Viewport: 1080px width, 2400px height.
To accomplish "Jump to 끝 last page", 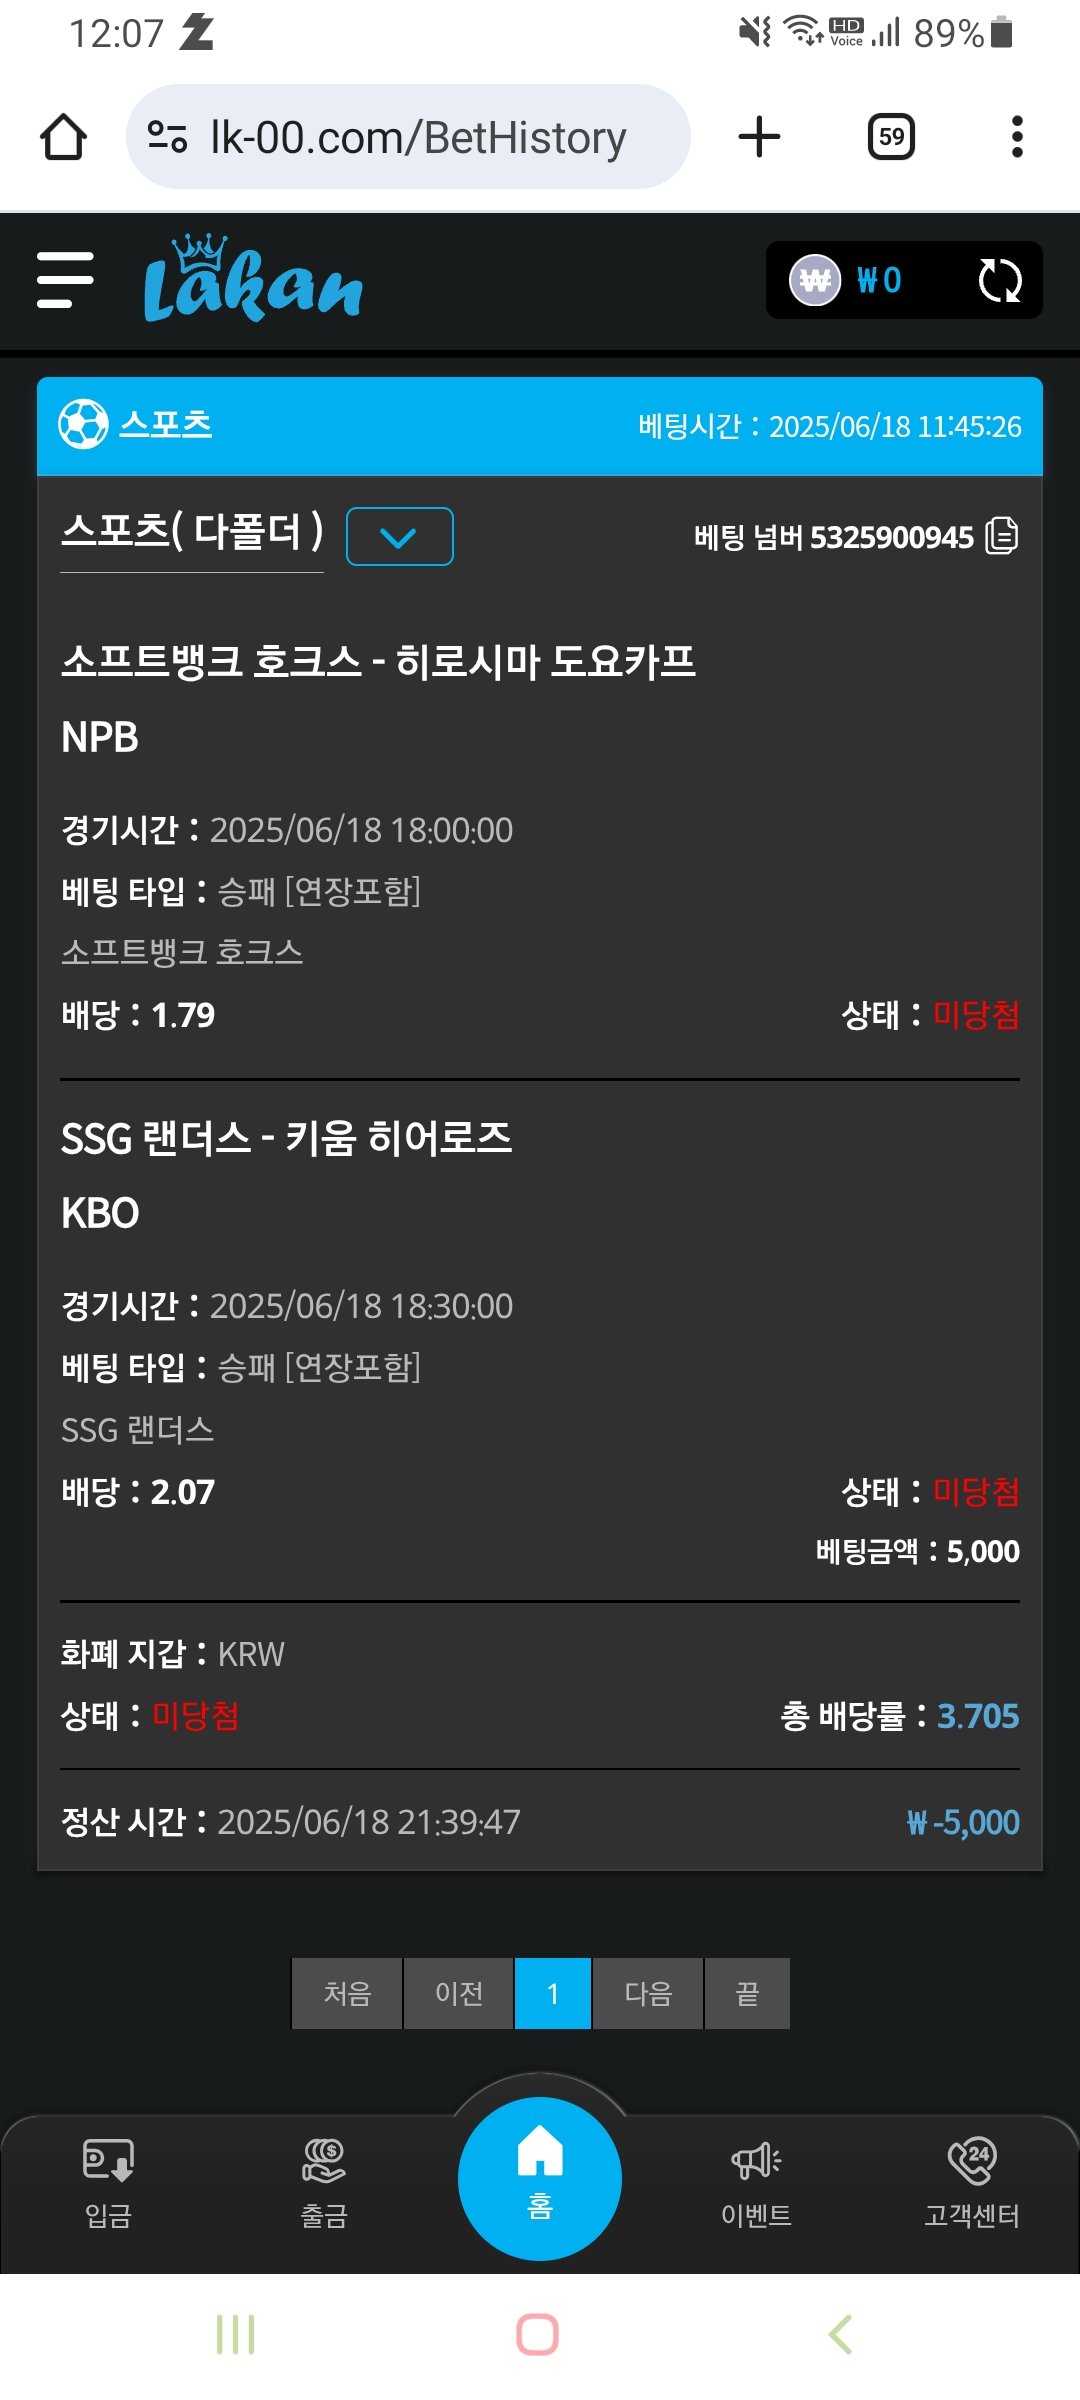I will coord(747,1993).
